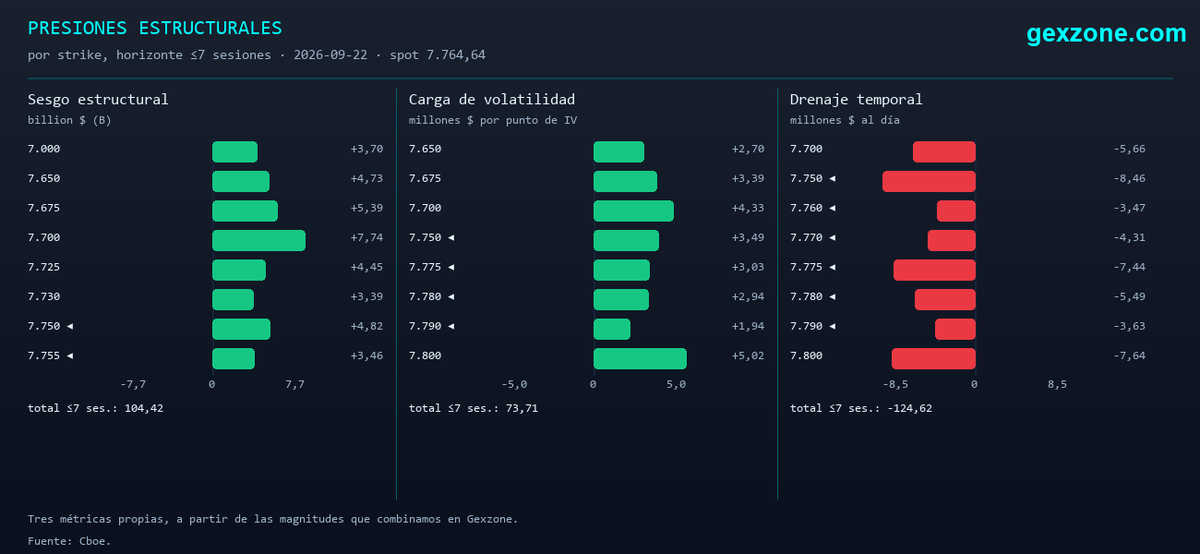Click the PRESIONES ESTRUCTURALES title
The height and width of the screenshot is (554, 1200).
point(155,29)
